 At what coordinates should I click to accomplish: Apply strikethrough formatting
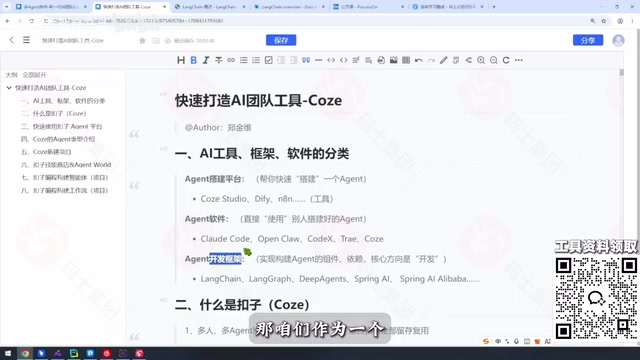219,60
